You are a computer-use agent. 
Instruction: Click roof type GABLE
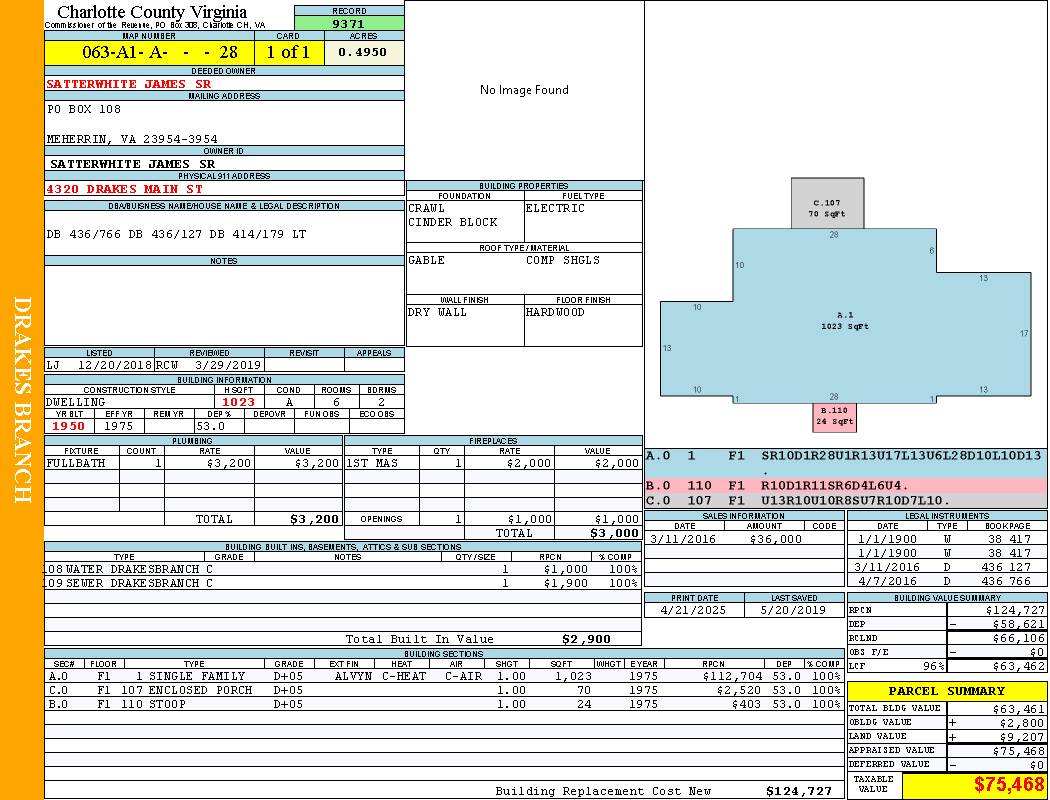pyautogui.click(x=427, y=260)
